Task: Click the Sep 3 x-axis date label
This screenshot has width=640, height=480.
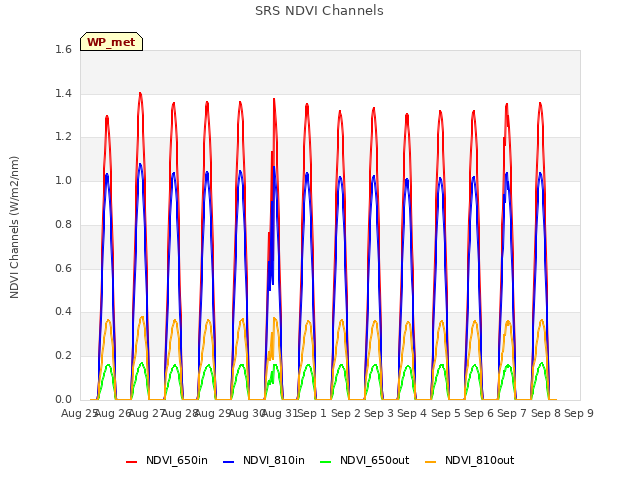Action: [x=379, y=413]
